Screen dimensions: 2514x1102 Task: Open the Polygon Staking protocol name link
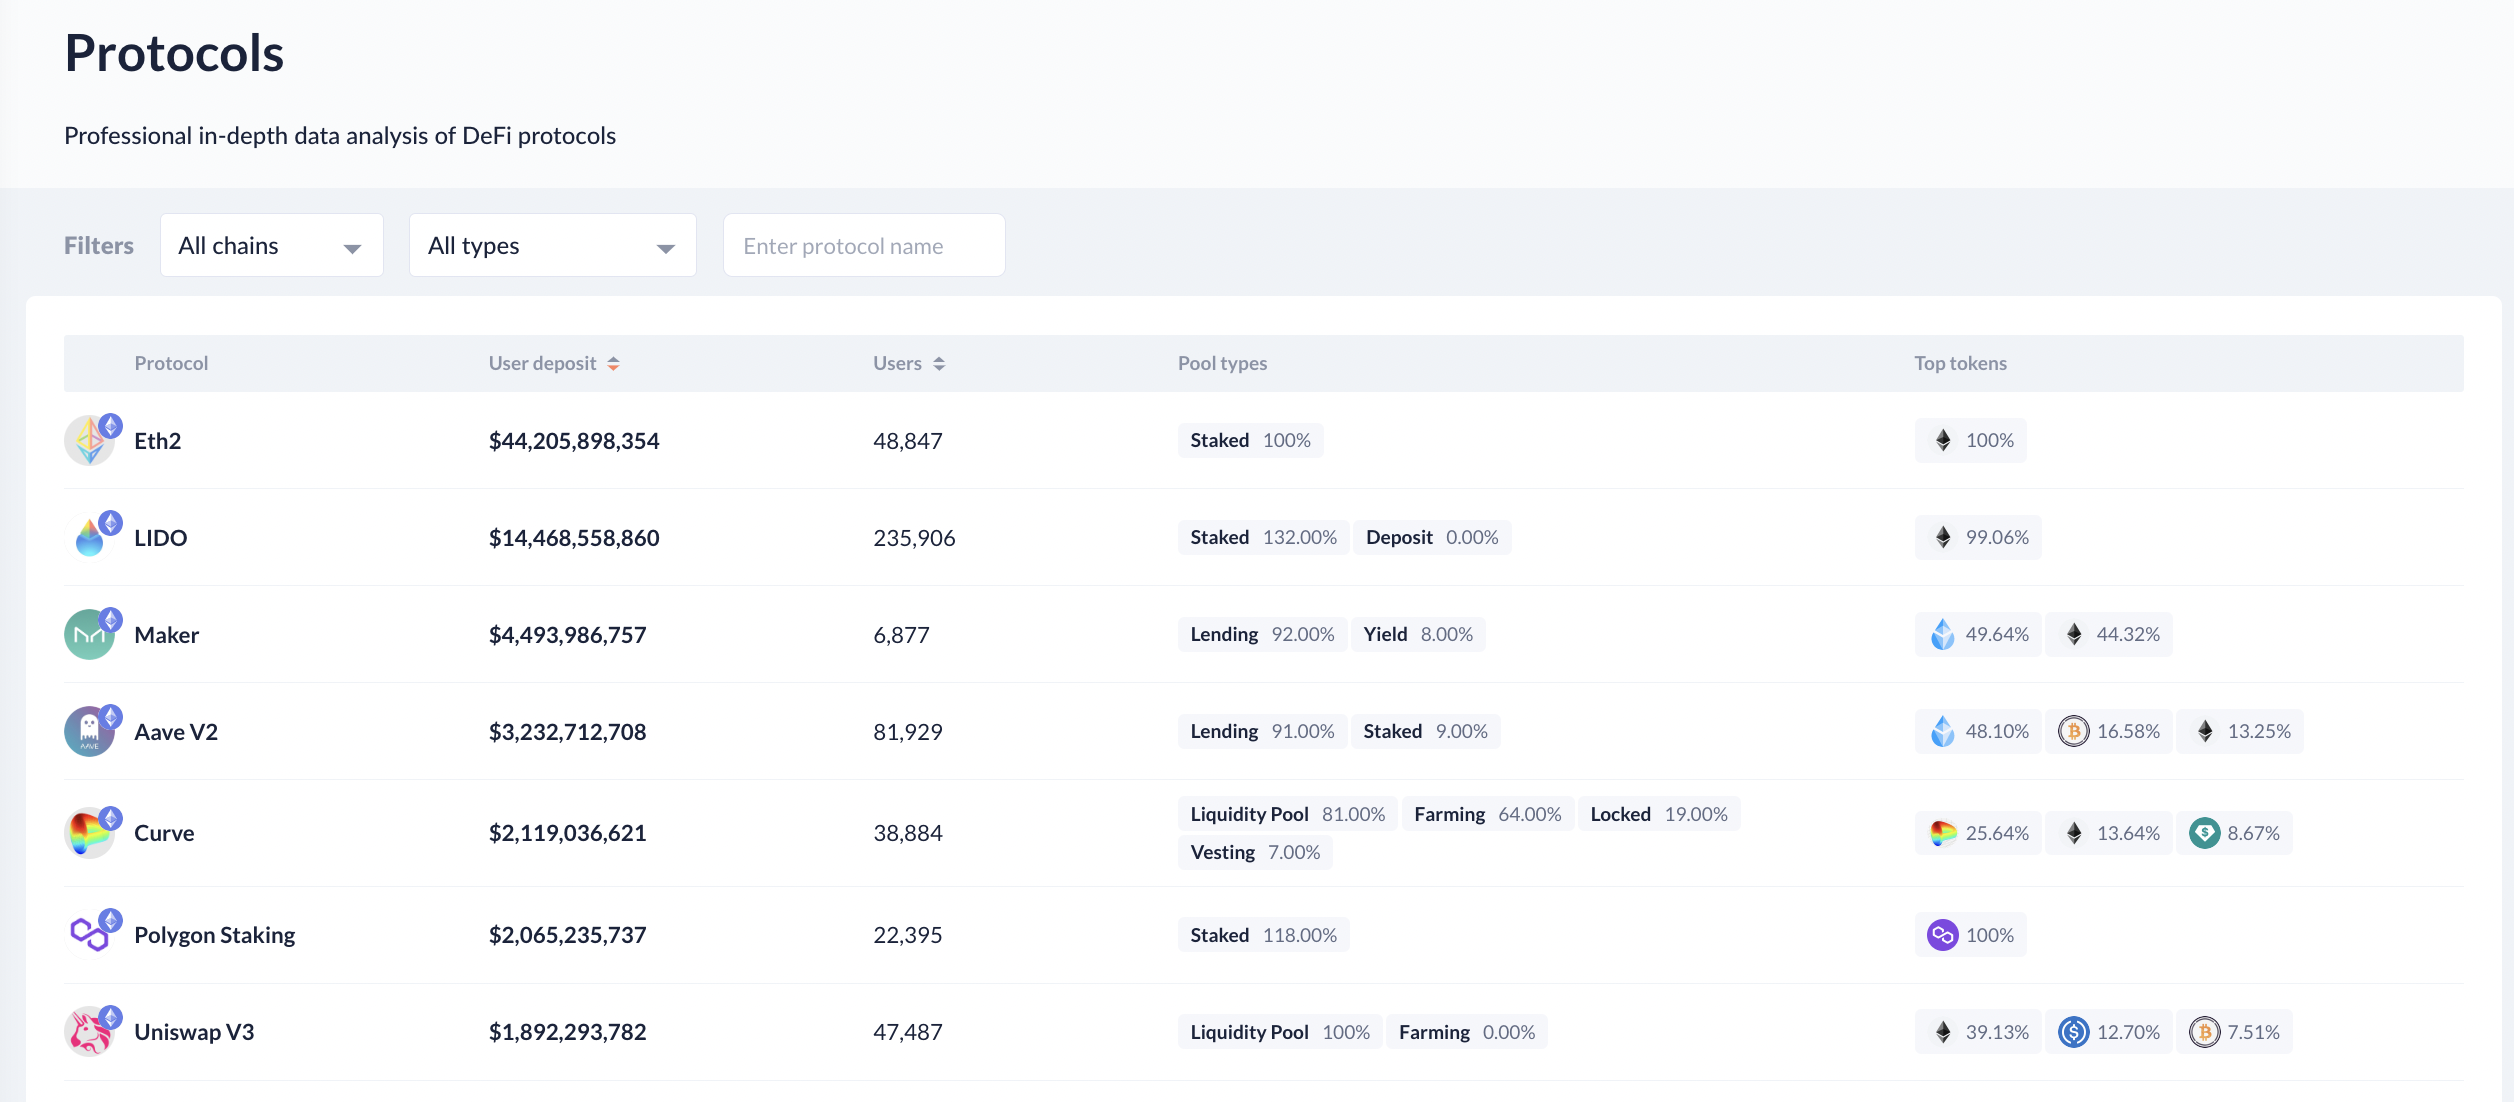click(215, 935)
